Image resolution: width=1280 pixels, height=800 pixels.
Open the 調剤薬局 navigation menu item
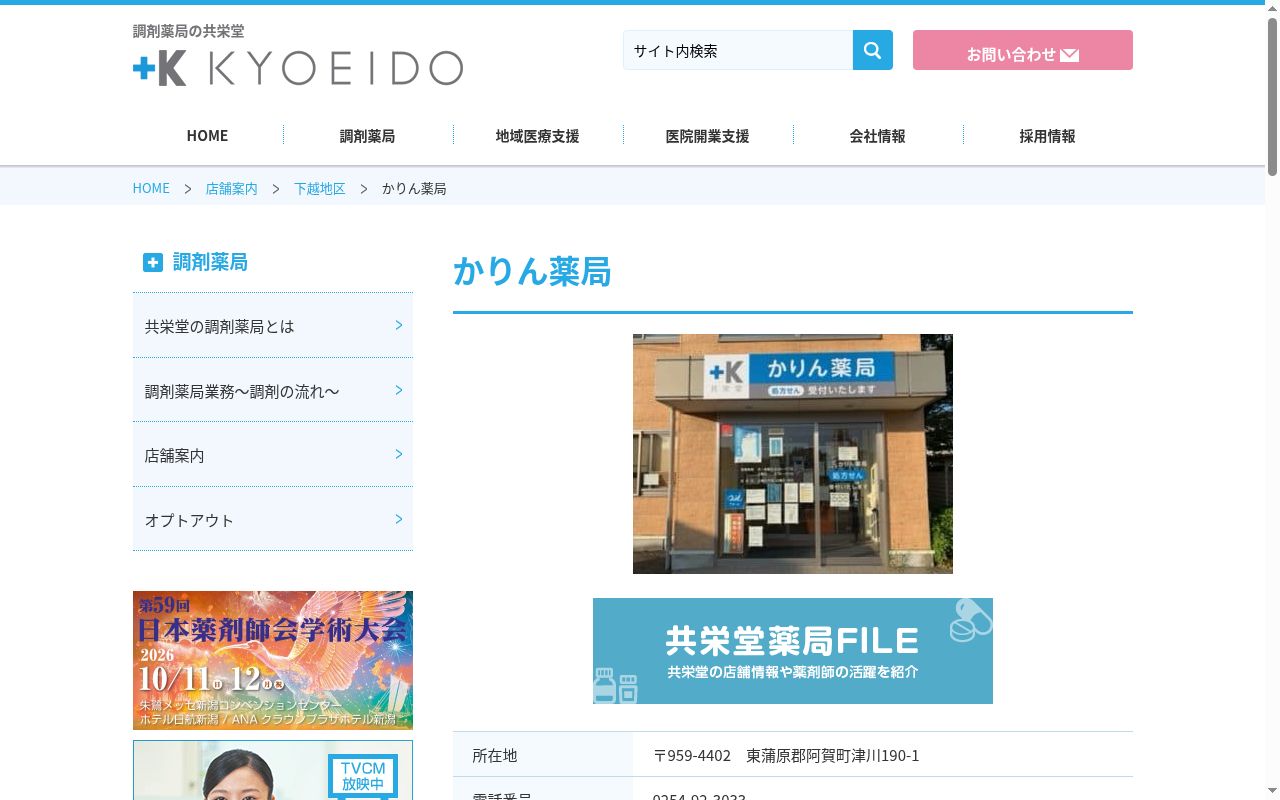pos(367,136)
